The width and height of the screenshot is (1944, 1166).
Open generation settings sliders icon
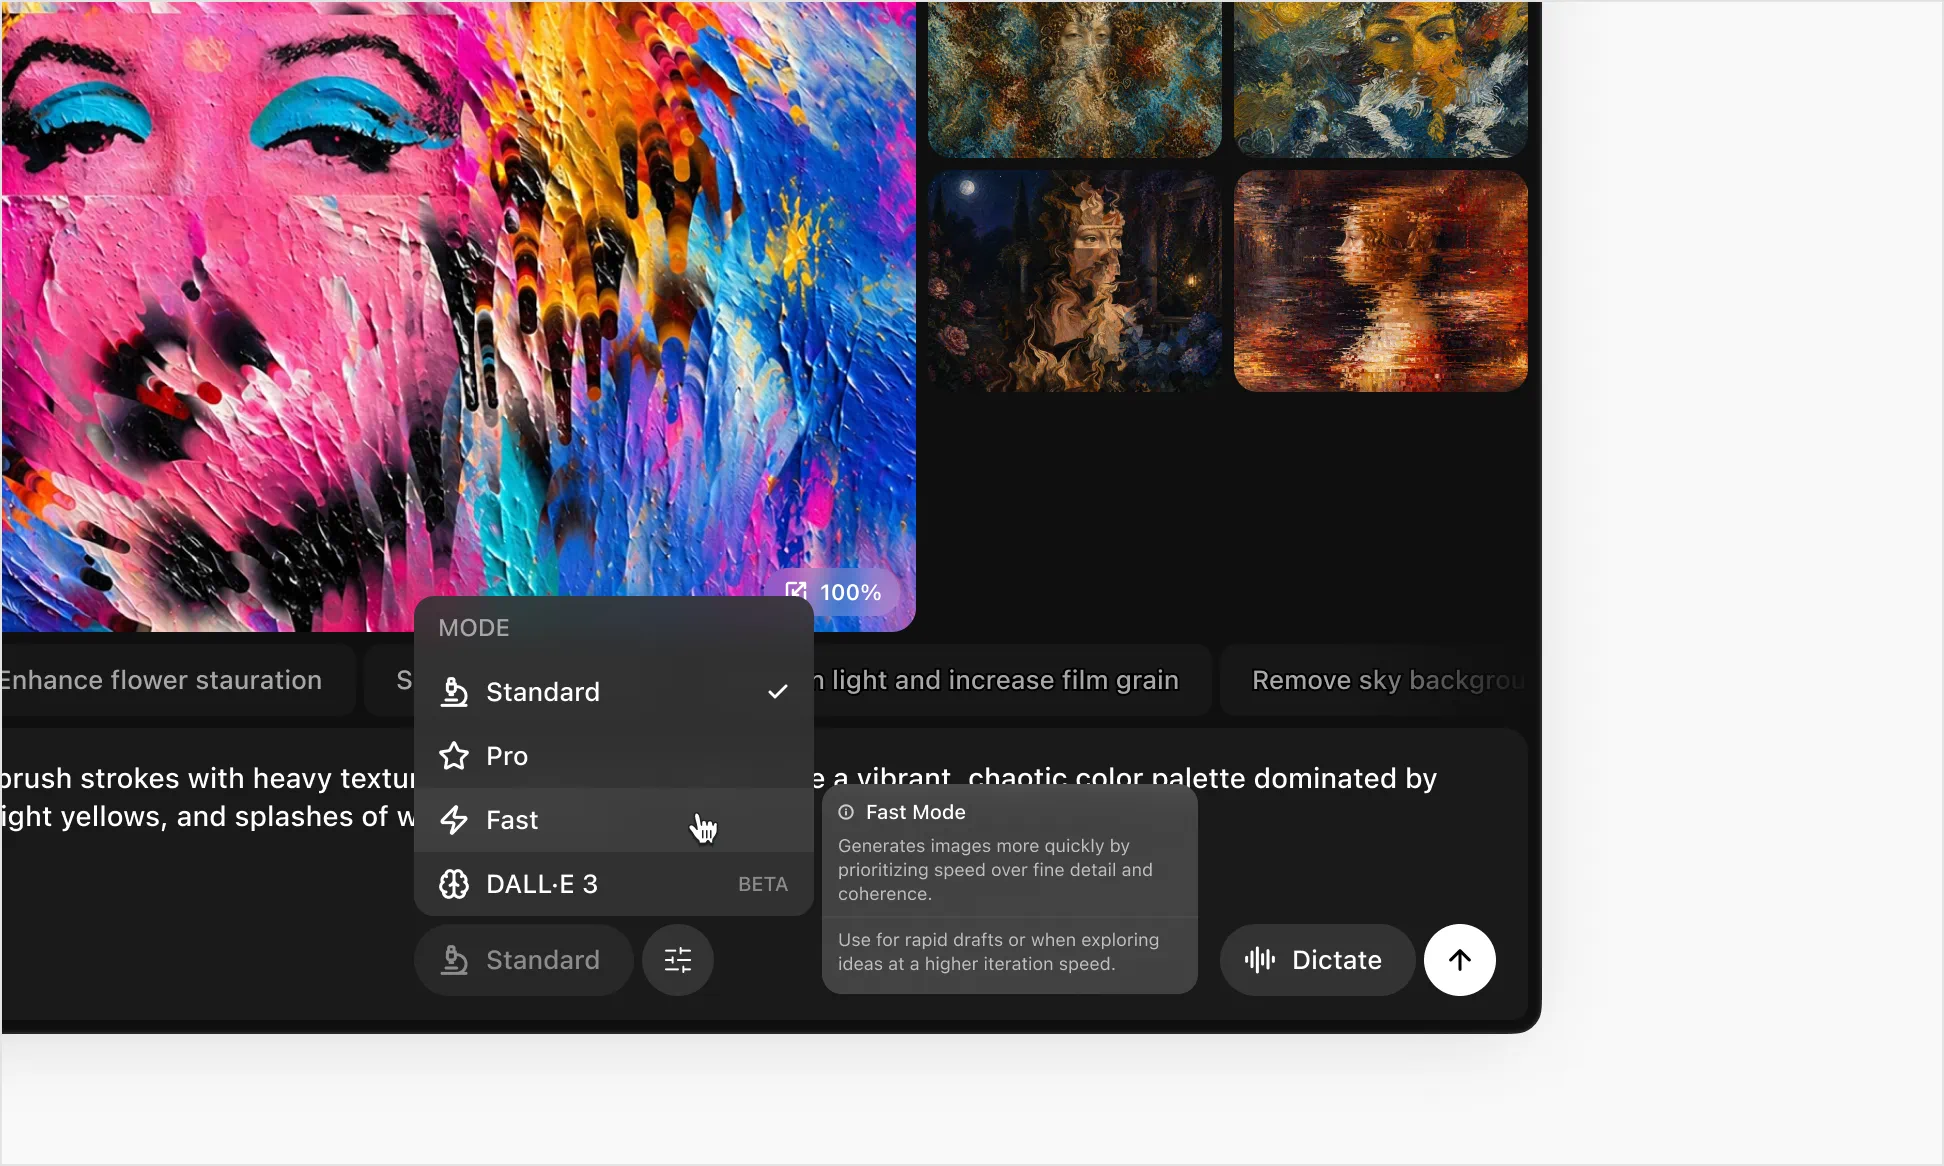point(678,960)
